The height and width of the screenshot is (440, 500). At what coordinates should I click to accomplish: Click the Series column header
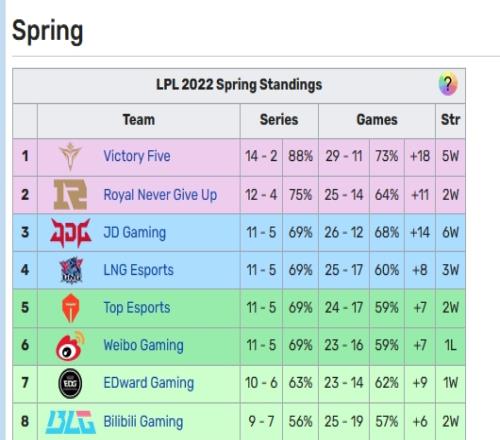point(279,120)
